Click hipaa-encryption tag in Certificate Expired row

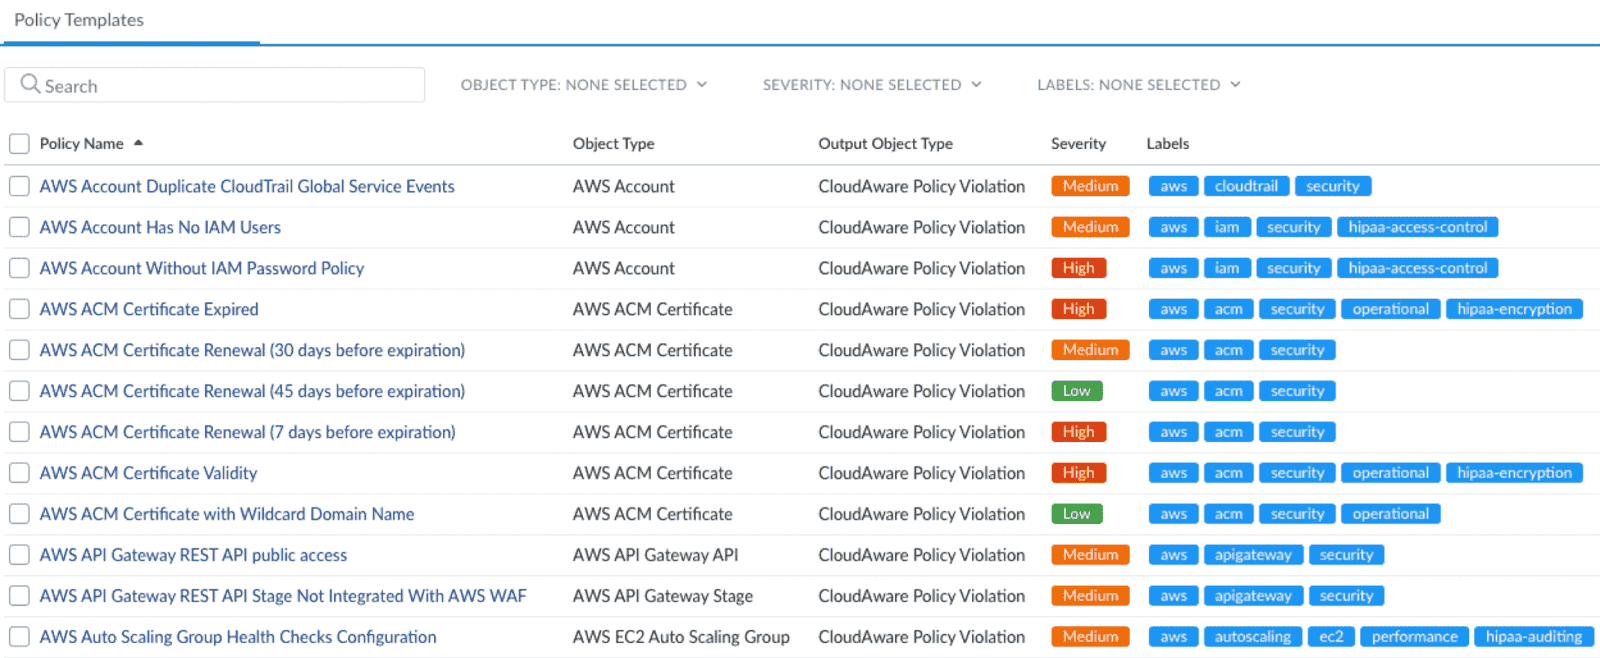click(x=1514, y=309)
